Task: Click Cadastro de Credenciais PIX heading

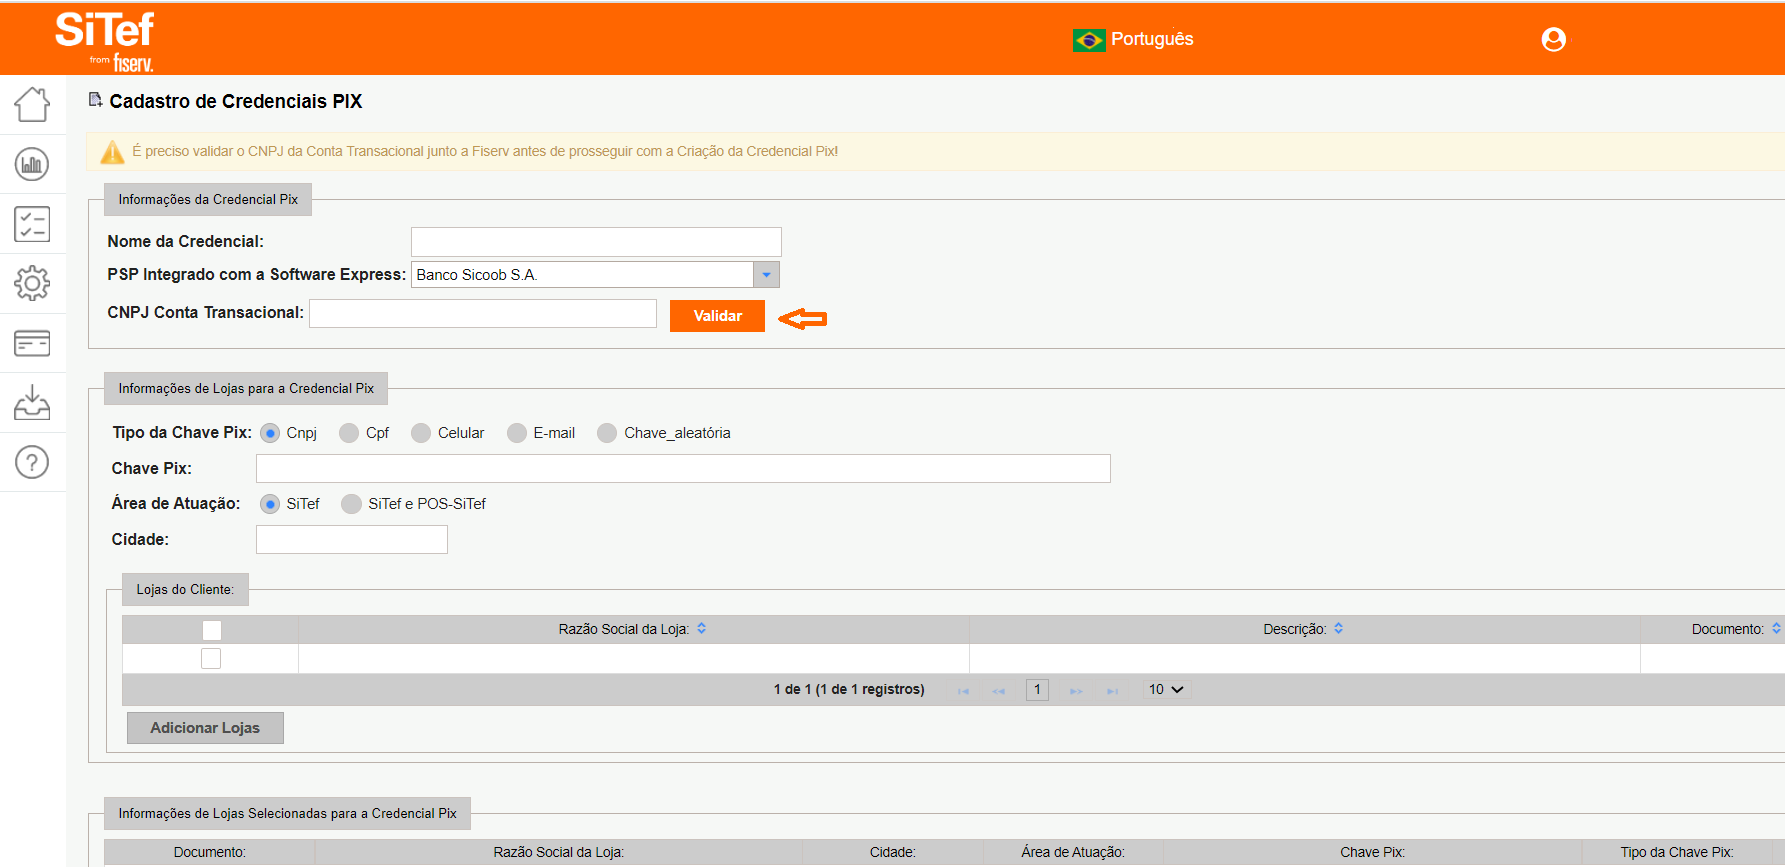Action: click(236, 101)
